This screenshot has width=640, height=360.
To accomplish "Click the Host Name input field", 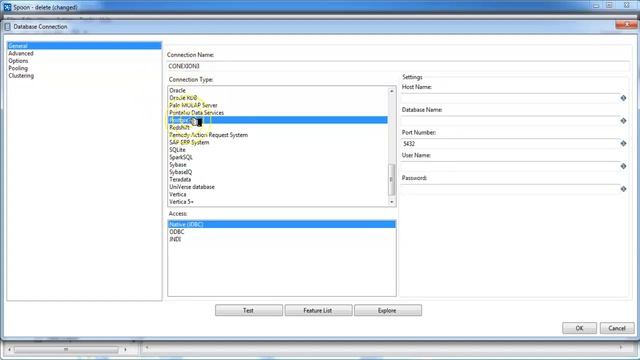I will pyautogui.click(x=510, y=98).
